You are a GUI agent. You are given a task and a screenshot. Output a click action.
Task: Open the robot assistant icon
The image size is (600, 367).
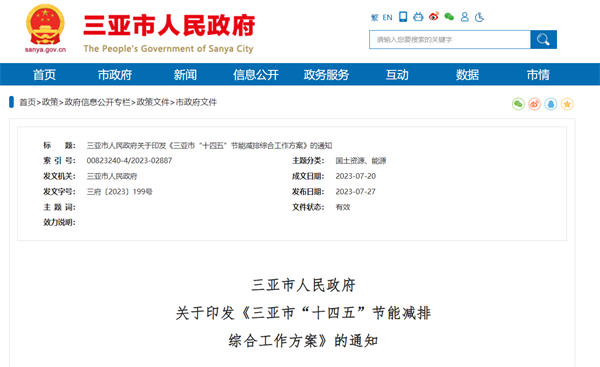(x=418, y=17)
